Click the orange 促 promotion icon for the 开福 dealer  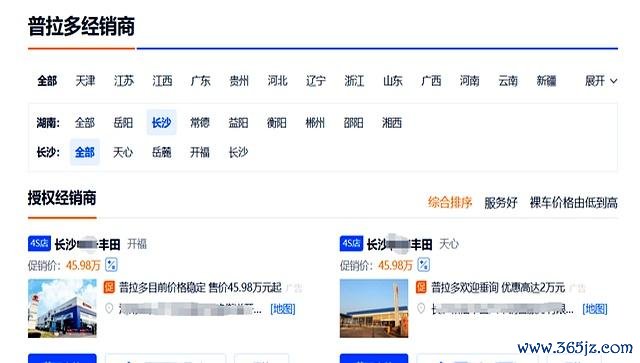(x=109, y=287)
